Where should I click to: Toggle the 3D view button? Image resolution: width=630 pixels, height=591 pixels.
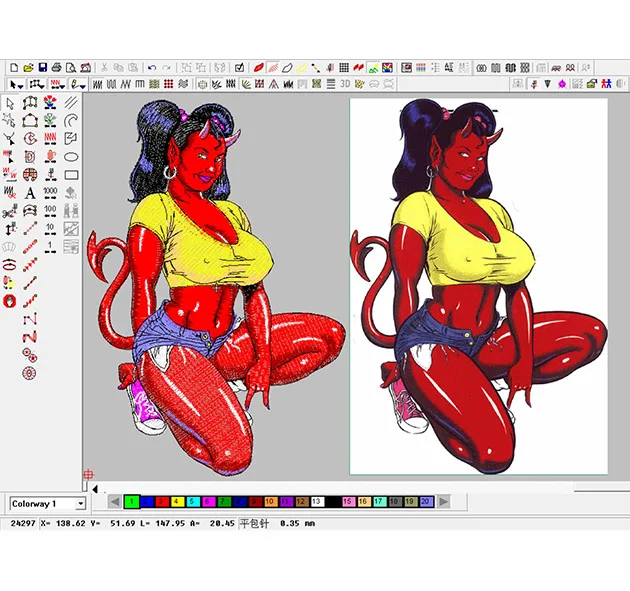(x=345, y=84)
